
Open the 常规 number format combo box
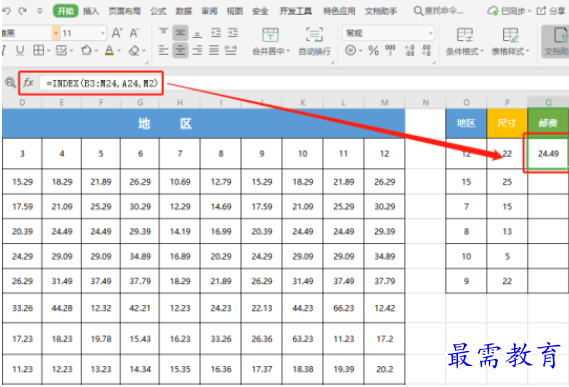[388, 33]
